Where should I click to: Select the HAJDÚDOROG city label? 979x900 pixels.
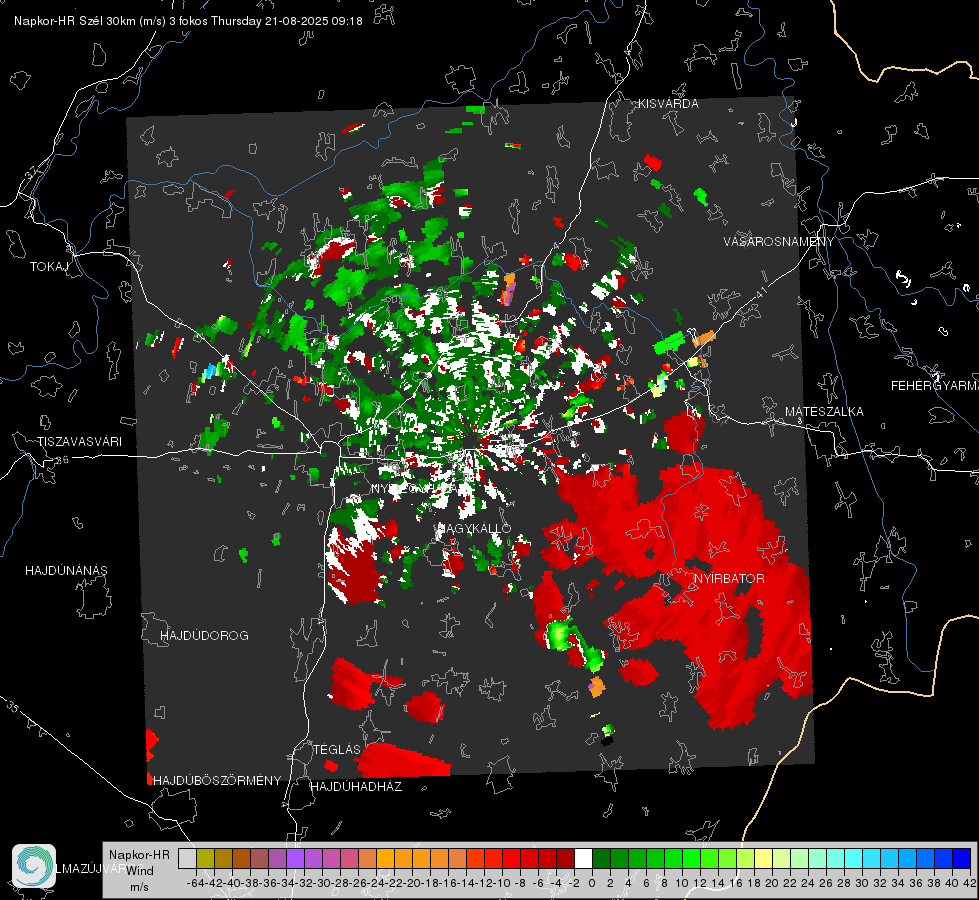pyautogui.click(x=204, y=636)
